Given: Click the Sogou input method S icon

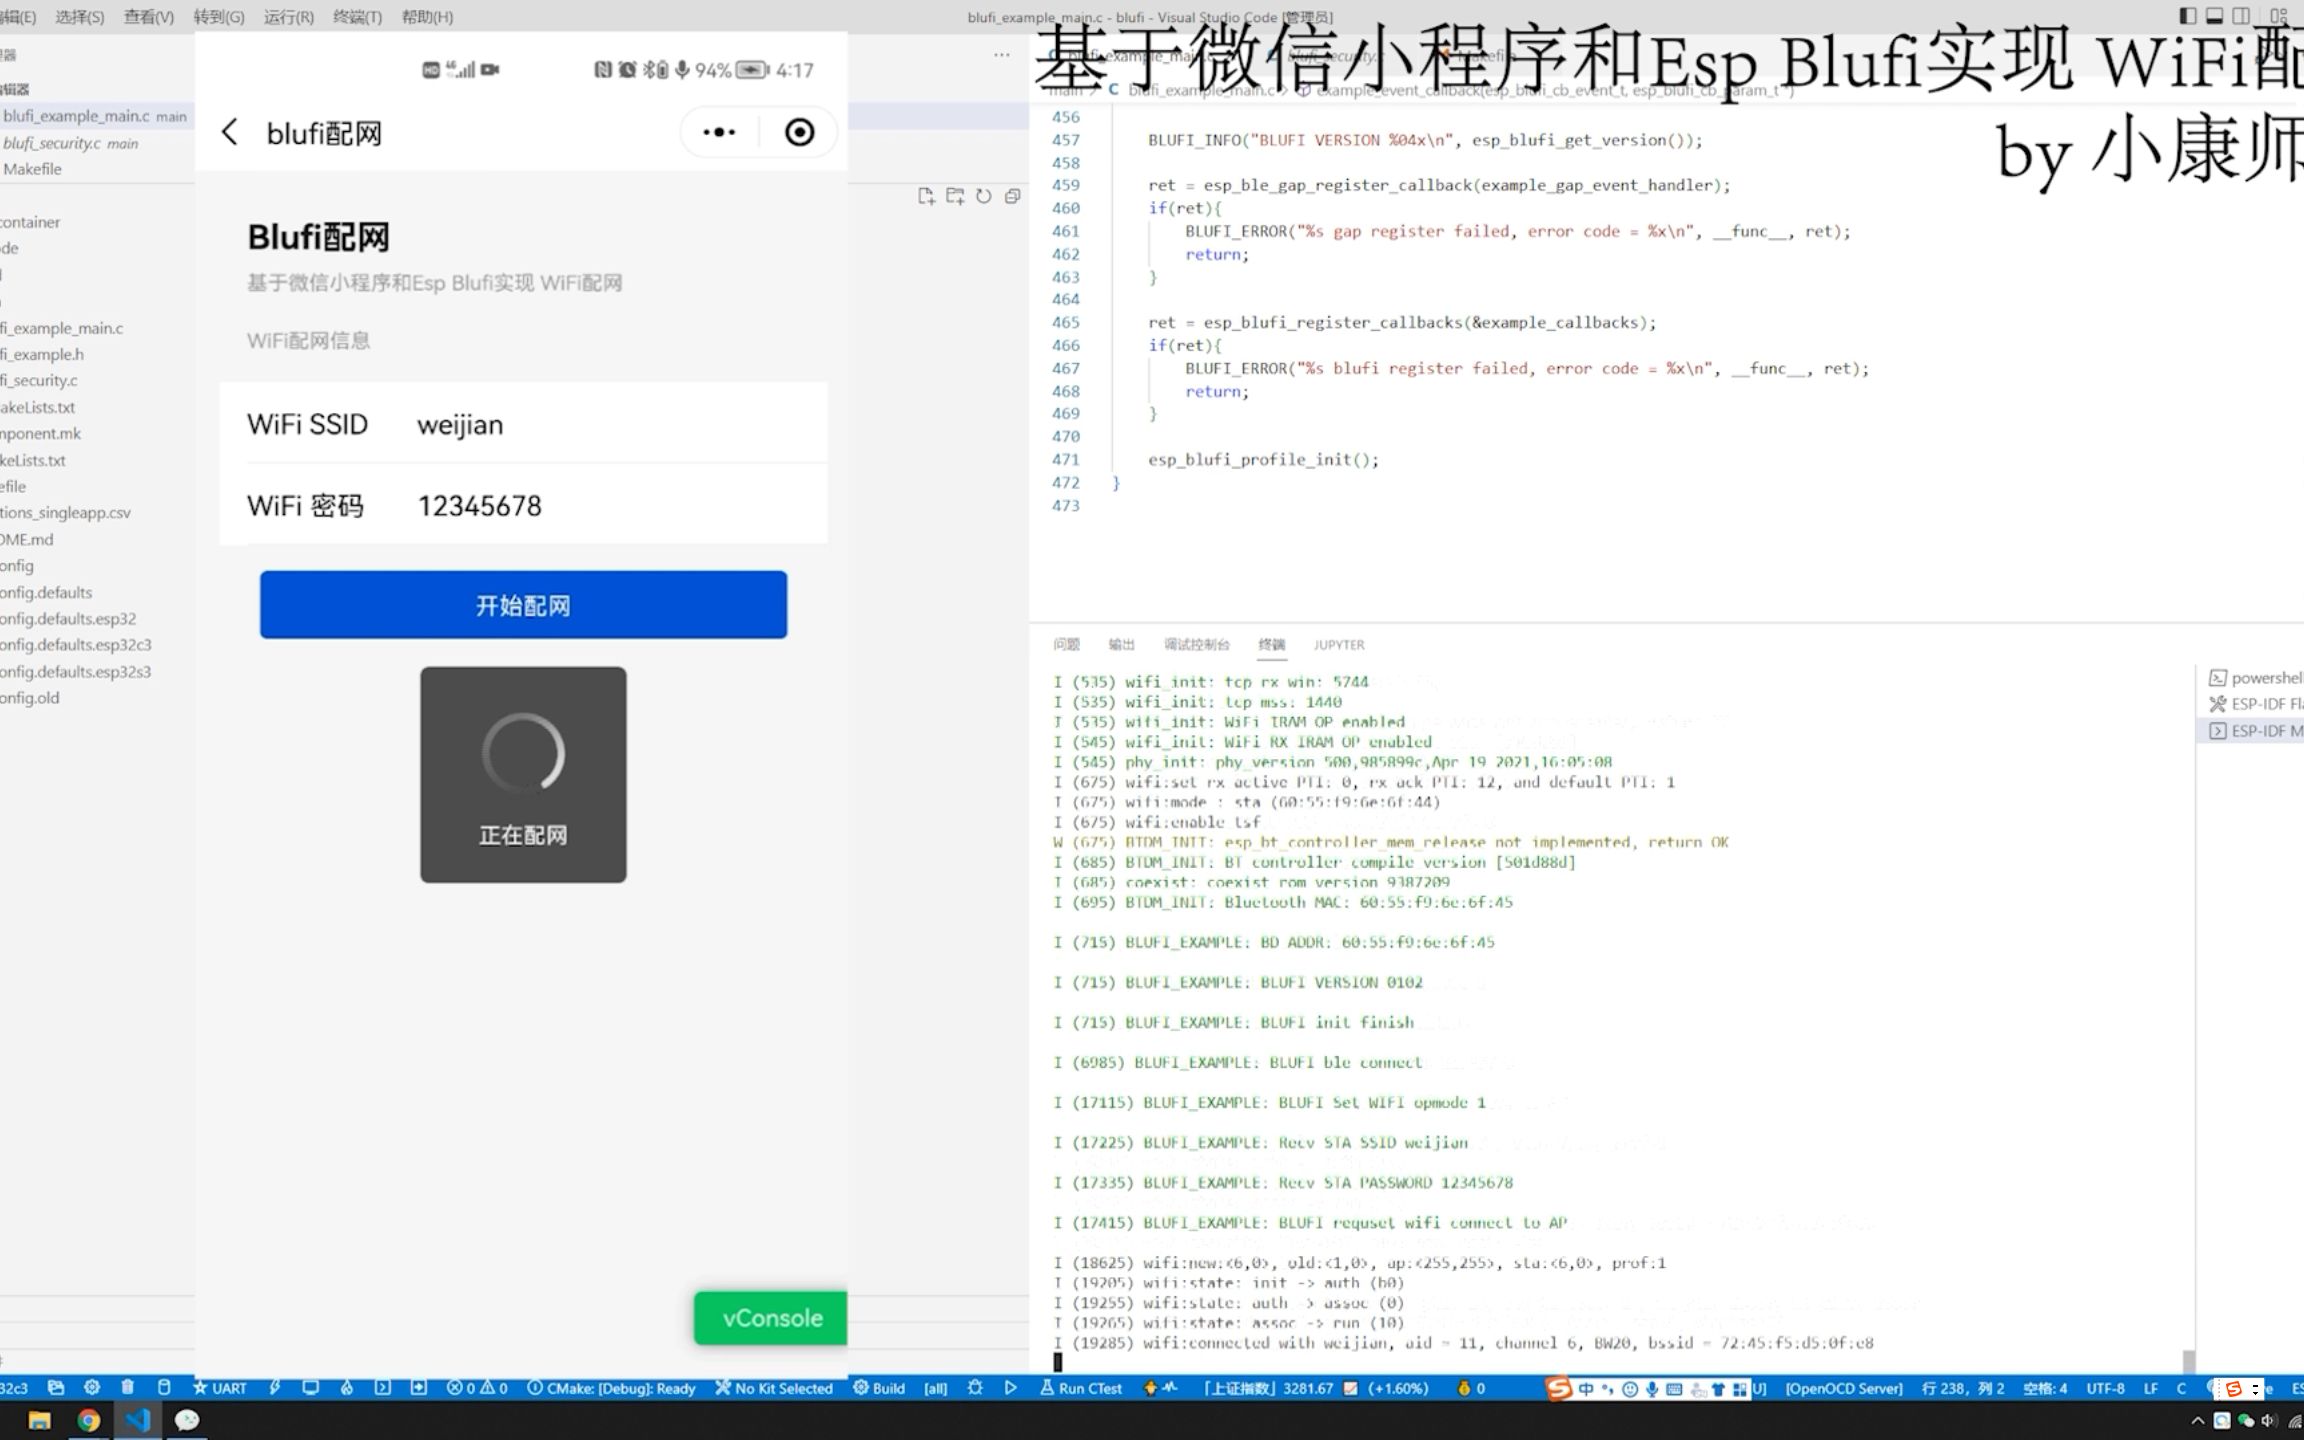Looking at the screenshot, I should 1558,1388.
